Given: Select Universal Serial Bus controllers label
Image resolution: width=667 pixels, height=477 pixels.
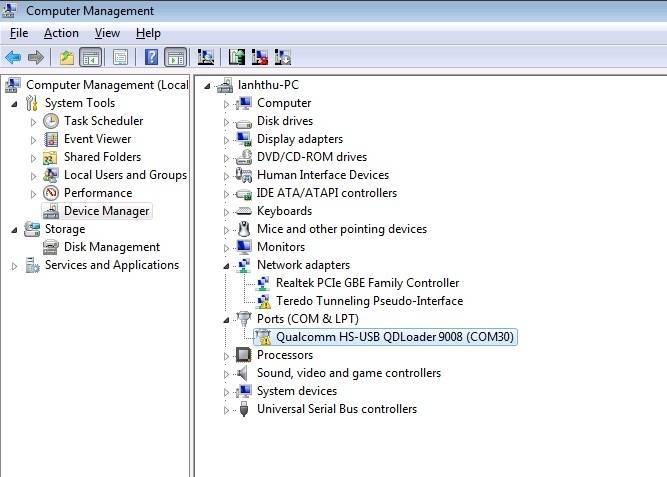Looking at the screenshot, I should (337, 408).
